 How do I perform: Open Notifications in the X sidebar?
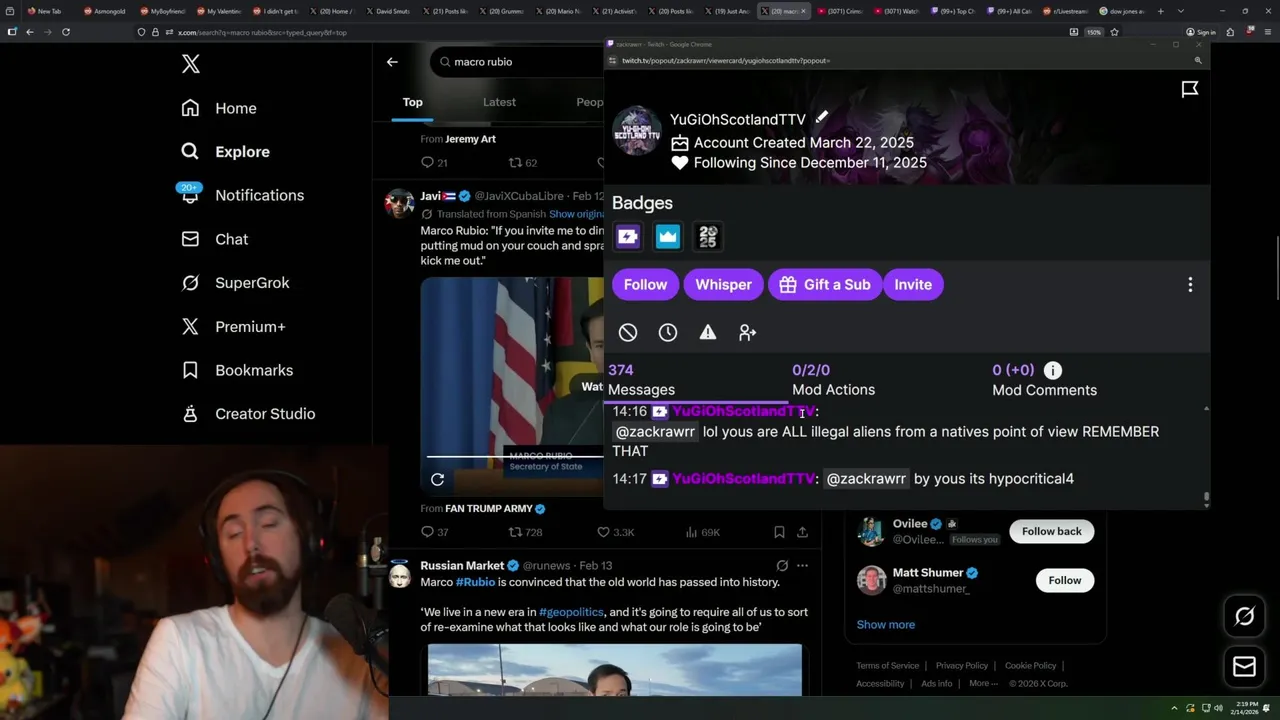pyautogui.click(x=241, y=195)
